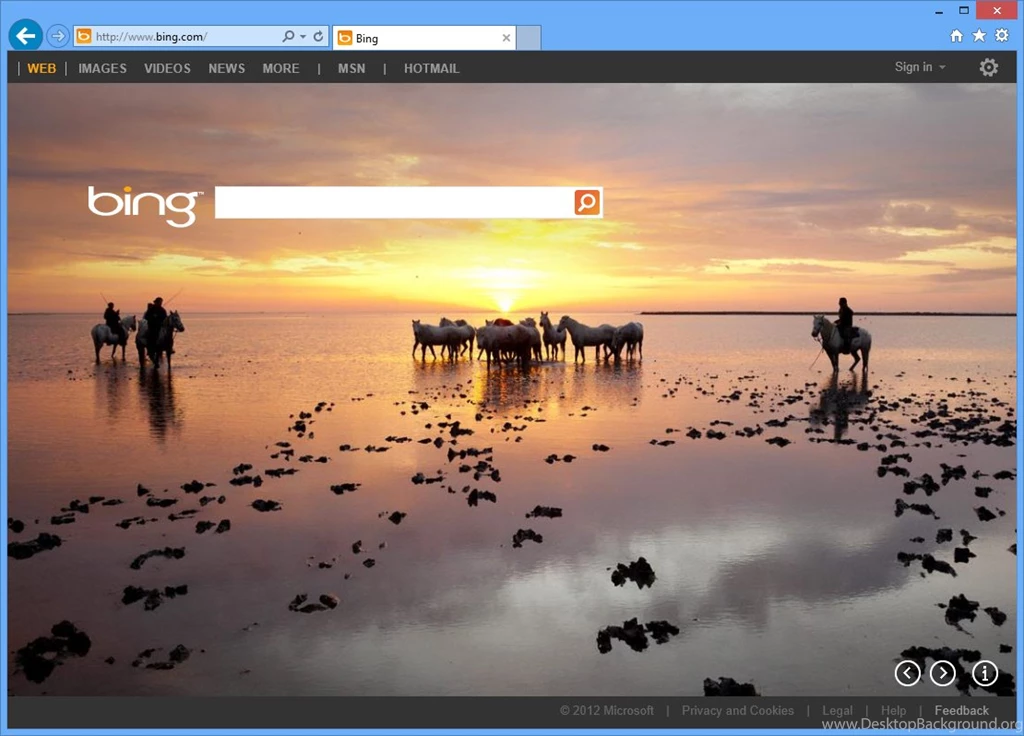Click the browser back arrow

(x=25, y=35)
